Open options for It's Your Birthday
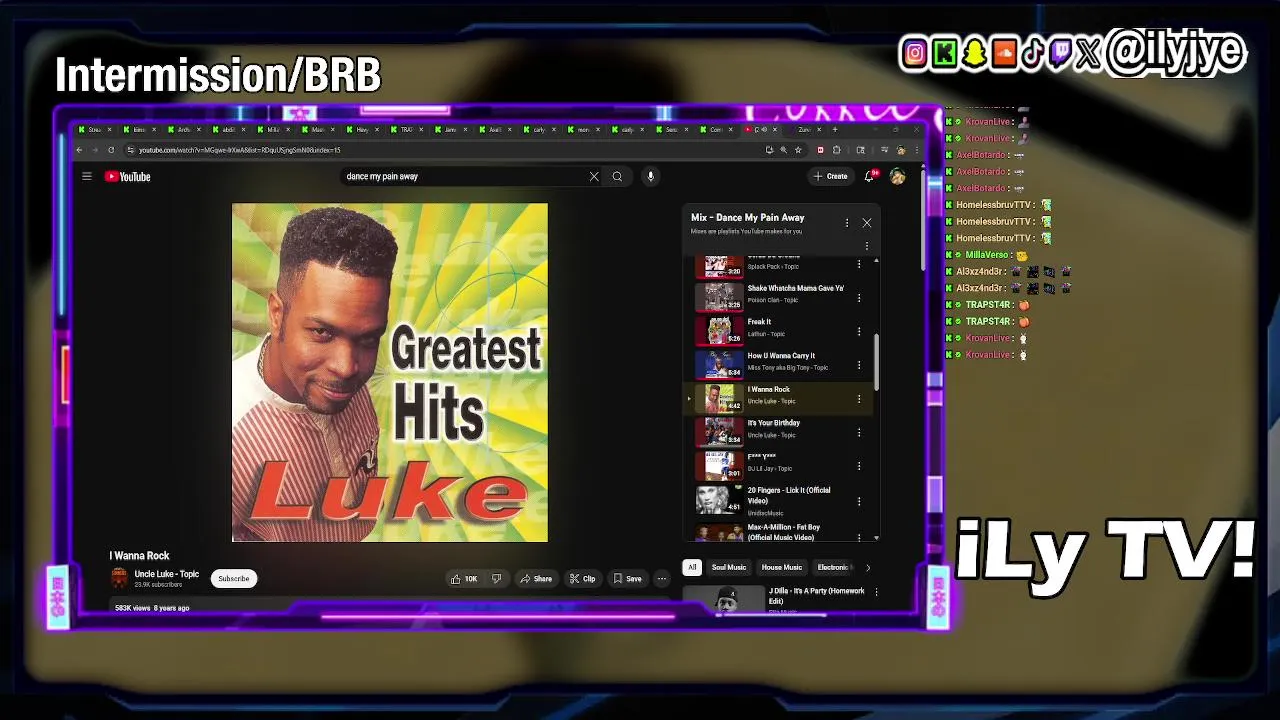Viewport: 1280px width, 720px height. 859,433
